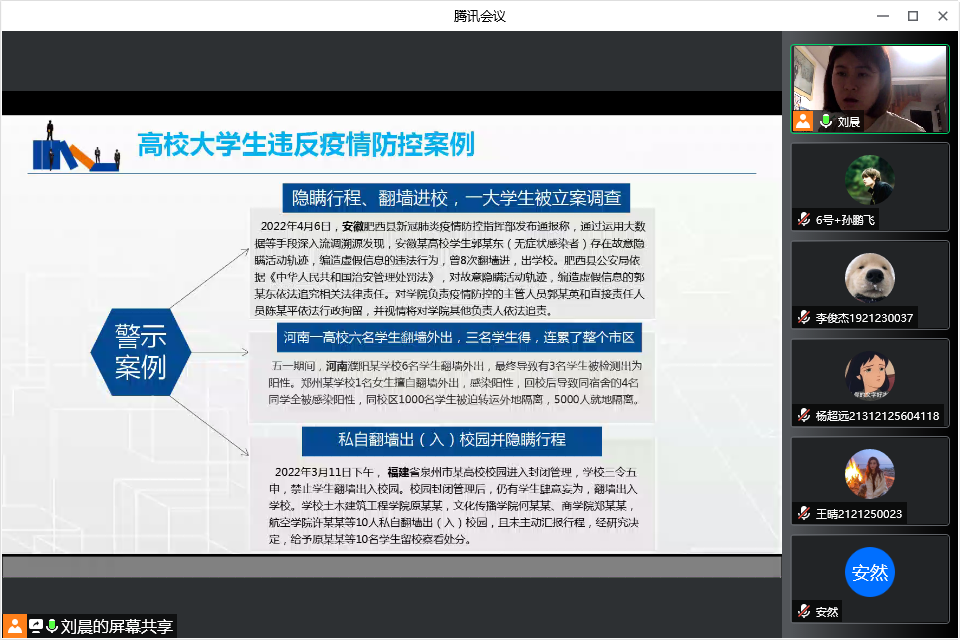Click the 腾讯会议 window title

[480, 16]
